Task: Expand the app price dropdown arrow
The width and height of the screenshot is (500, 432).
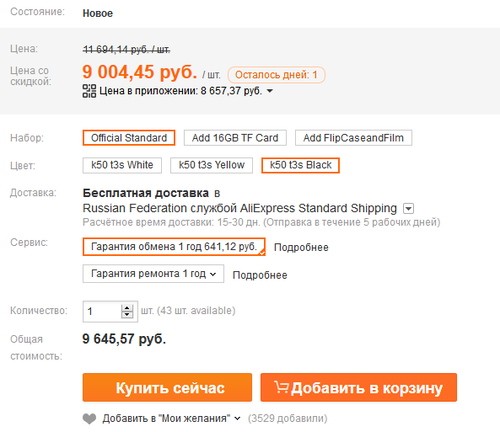Action: pyautogui.click(x=270, y=91)
